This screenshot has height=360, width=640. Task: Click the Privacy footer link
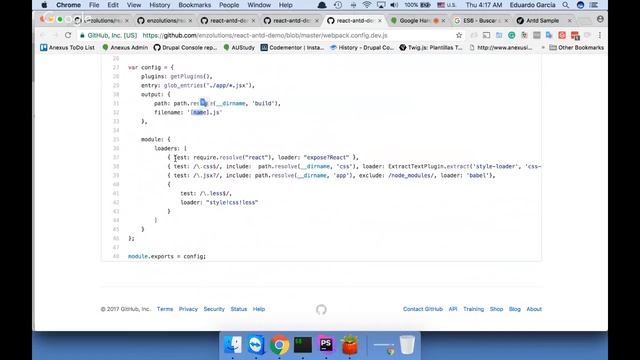(188, 309)
